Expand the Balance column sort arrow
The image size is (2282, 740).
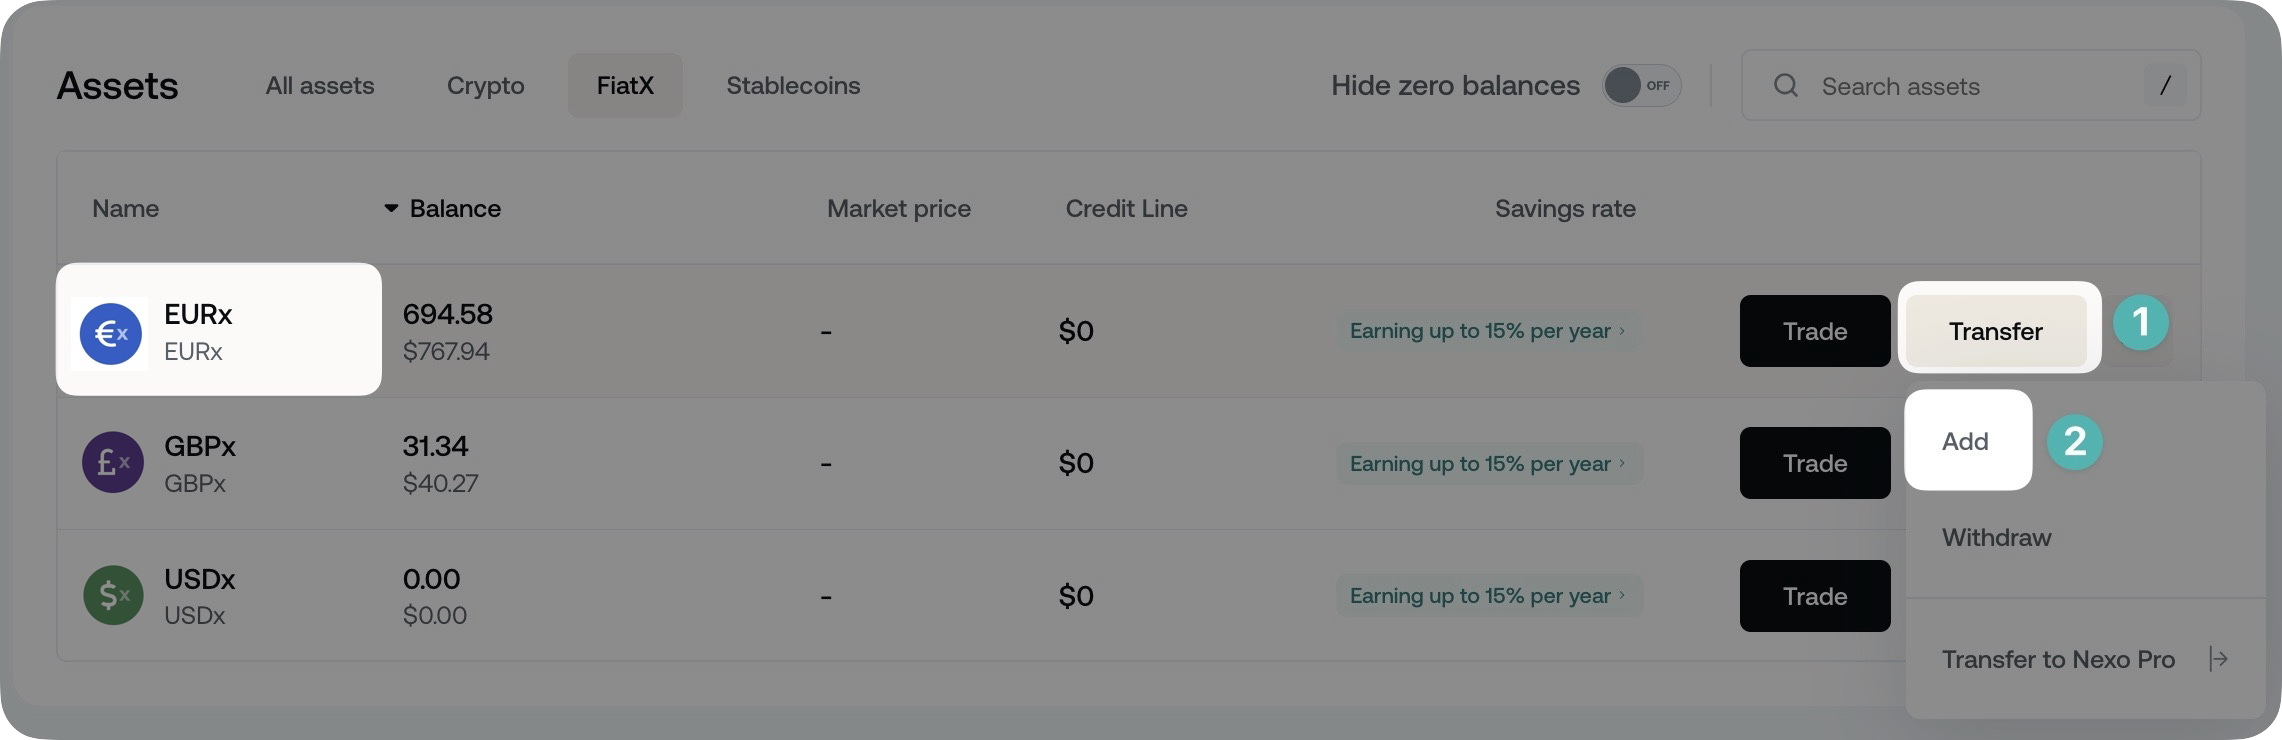click(389, 208)
